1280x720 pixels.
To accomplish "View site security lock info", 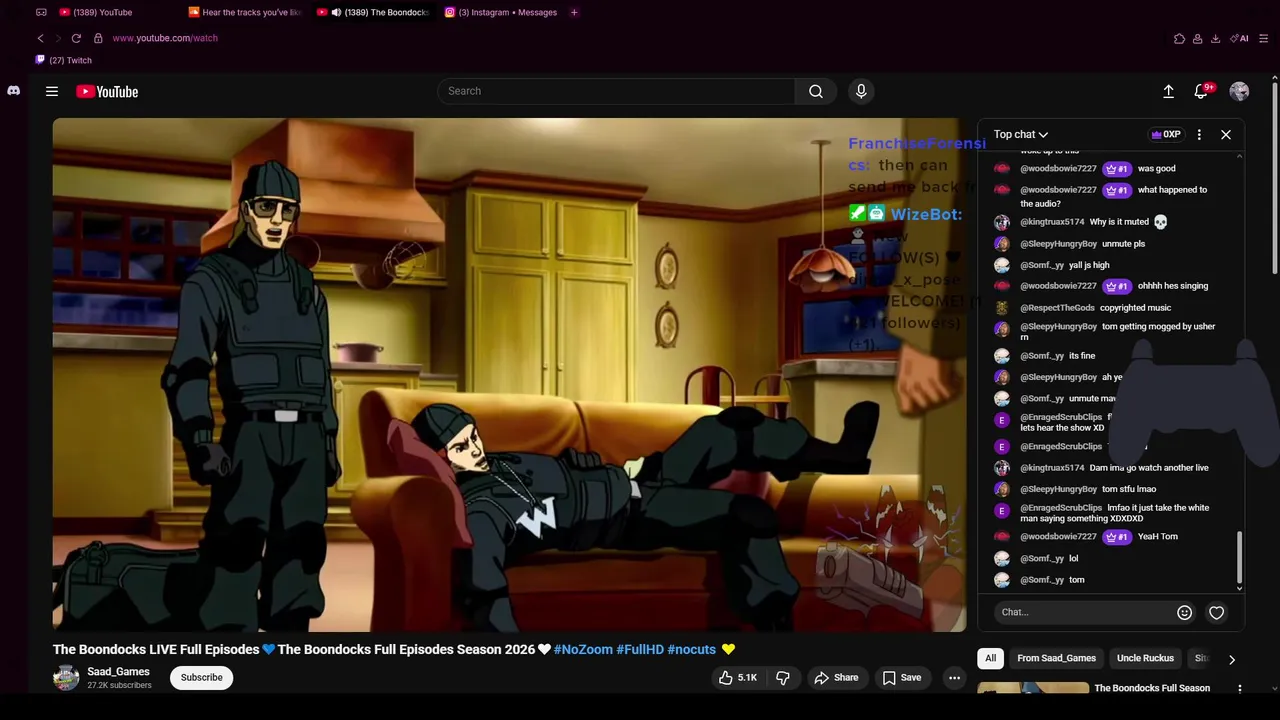I will click(98, 38).
